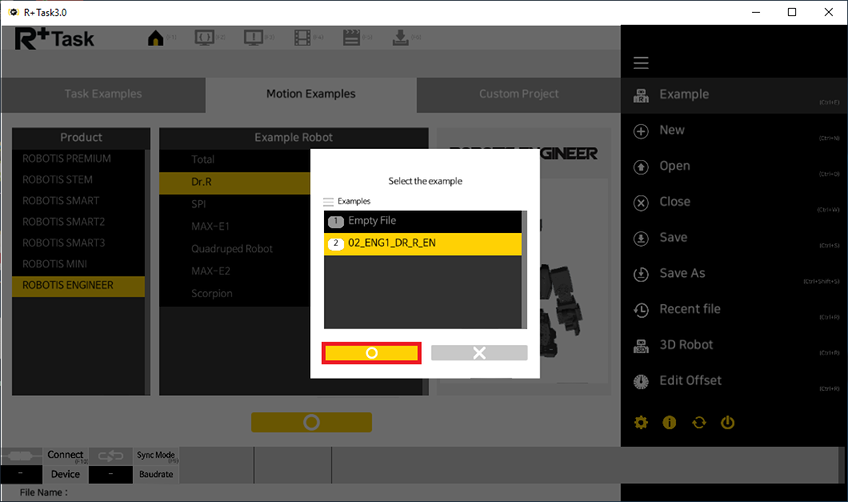
Task: Click the Product list scrollbar
Action: coord(147,272)
